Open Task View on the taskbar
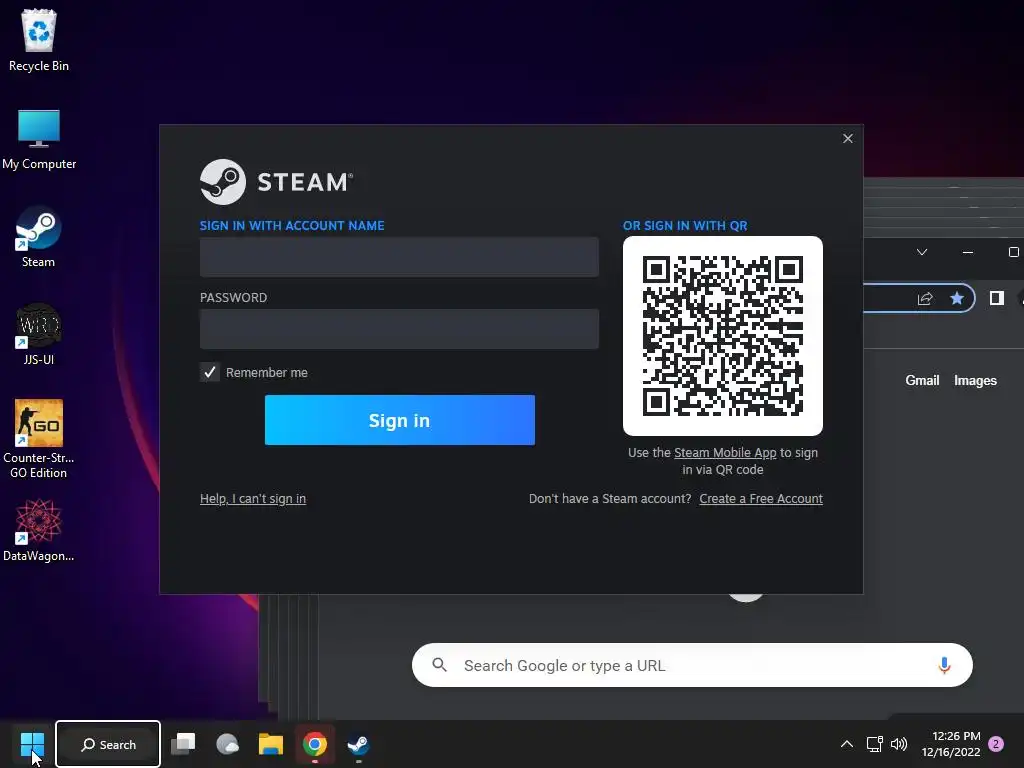The image size is (1024, 768). point(184,744)
